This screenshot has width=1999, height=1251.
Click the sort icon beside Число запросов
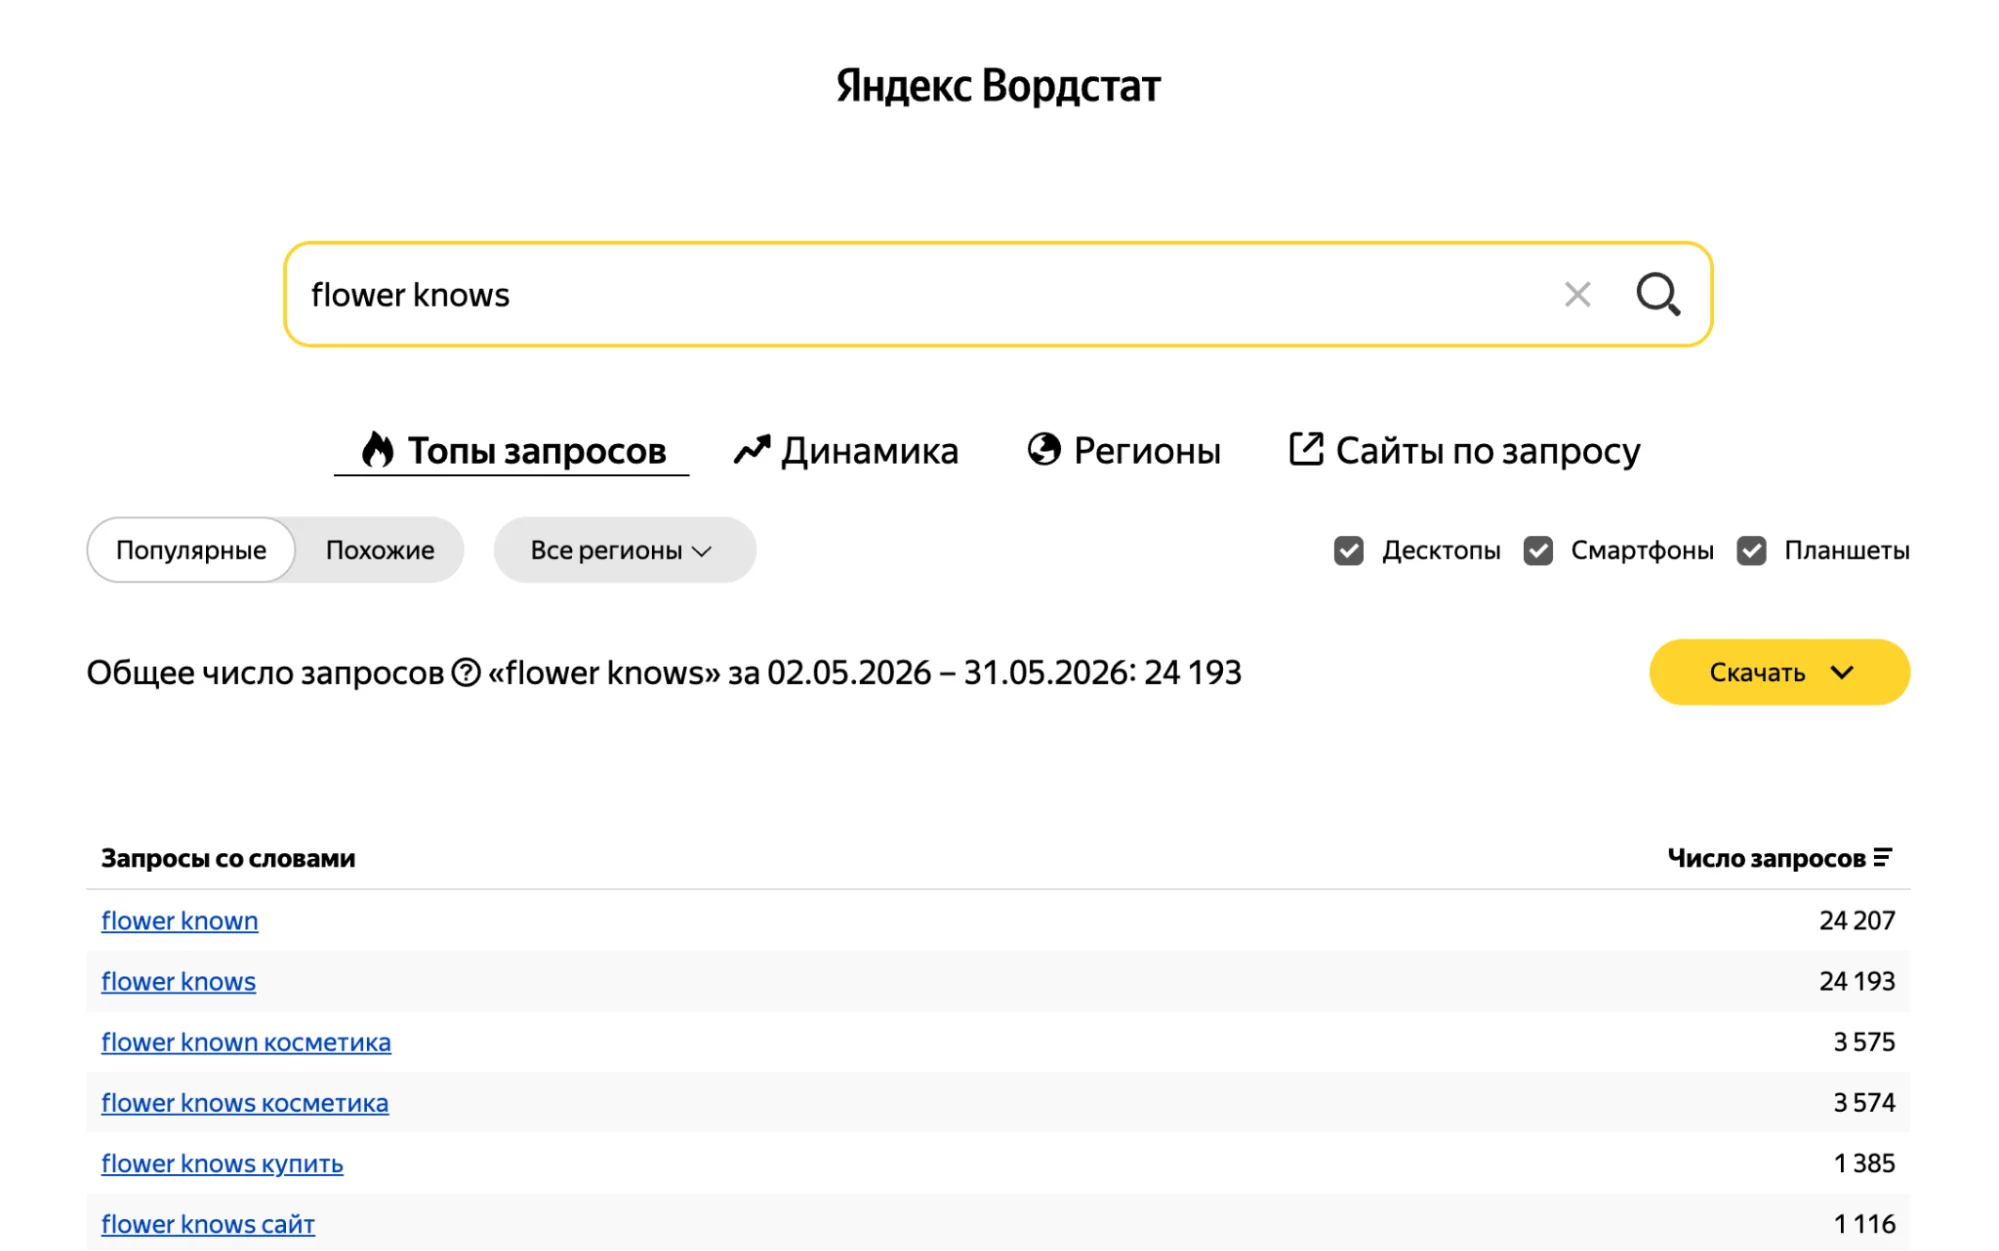(x=1882, y=858)
